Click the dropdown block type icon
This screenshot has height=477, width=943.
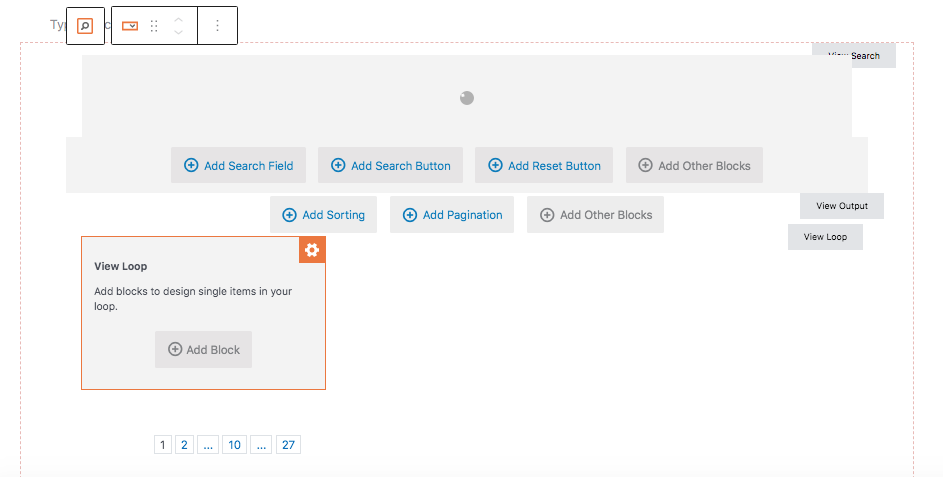[130, 26]
